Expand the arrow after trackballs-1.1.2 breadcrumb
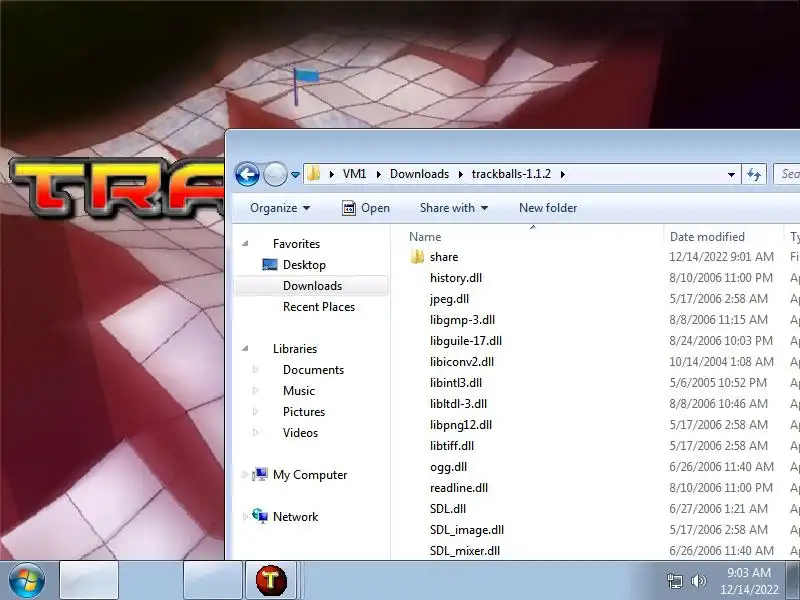The height and width of the screenshot is (600, 800). [x=563, y=174]
